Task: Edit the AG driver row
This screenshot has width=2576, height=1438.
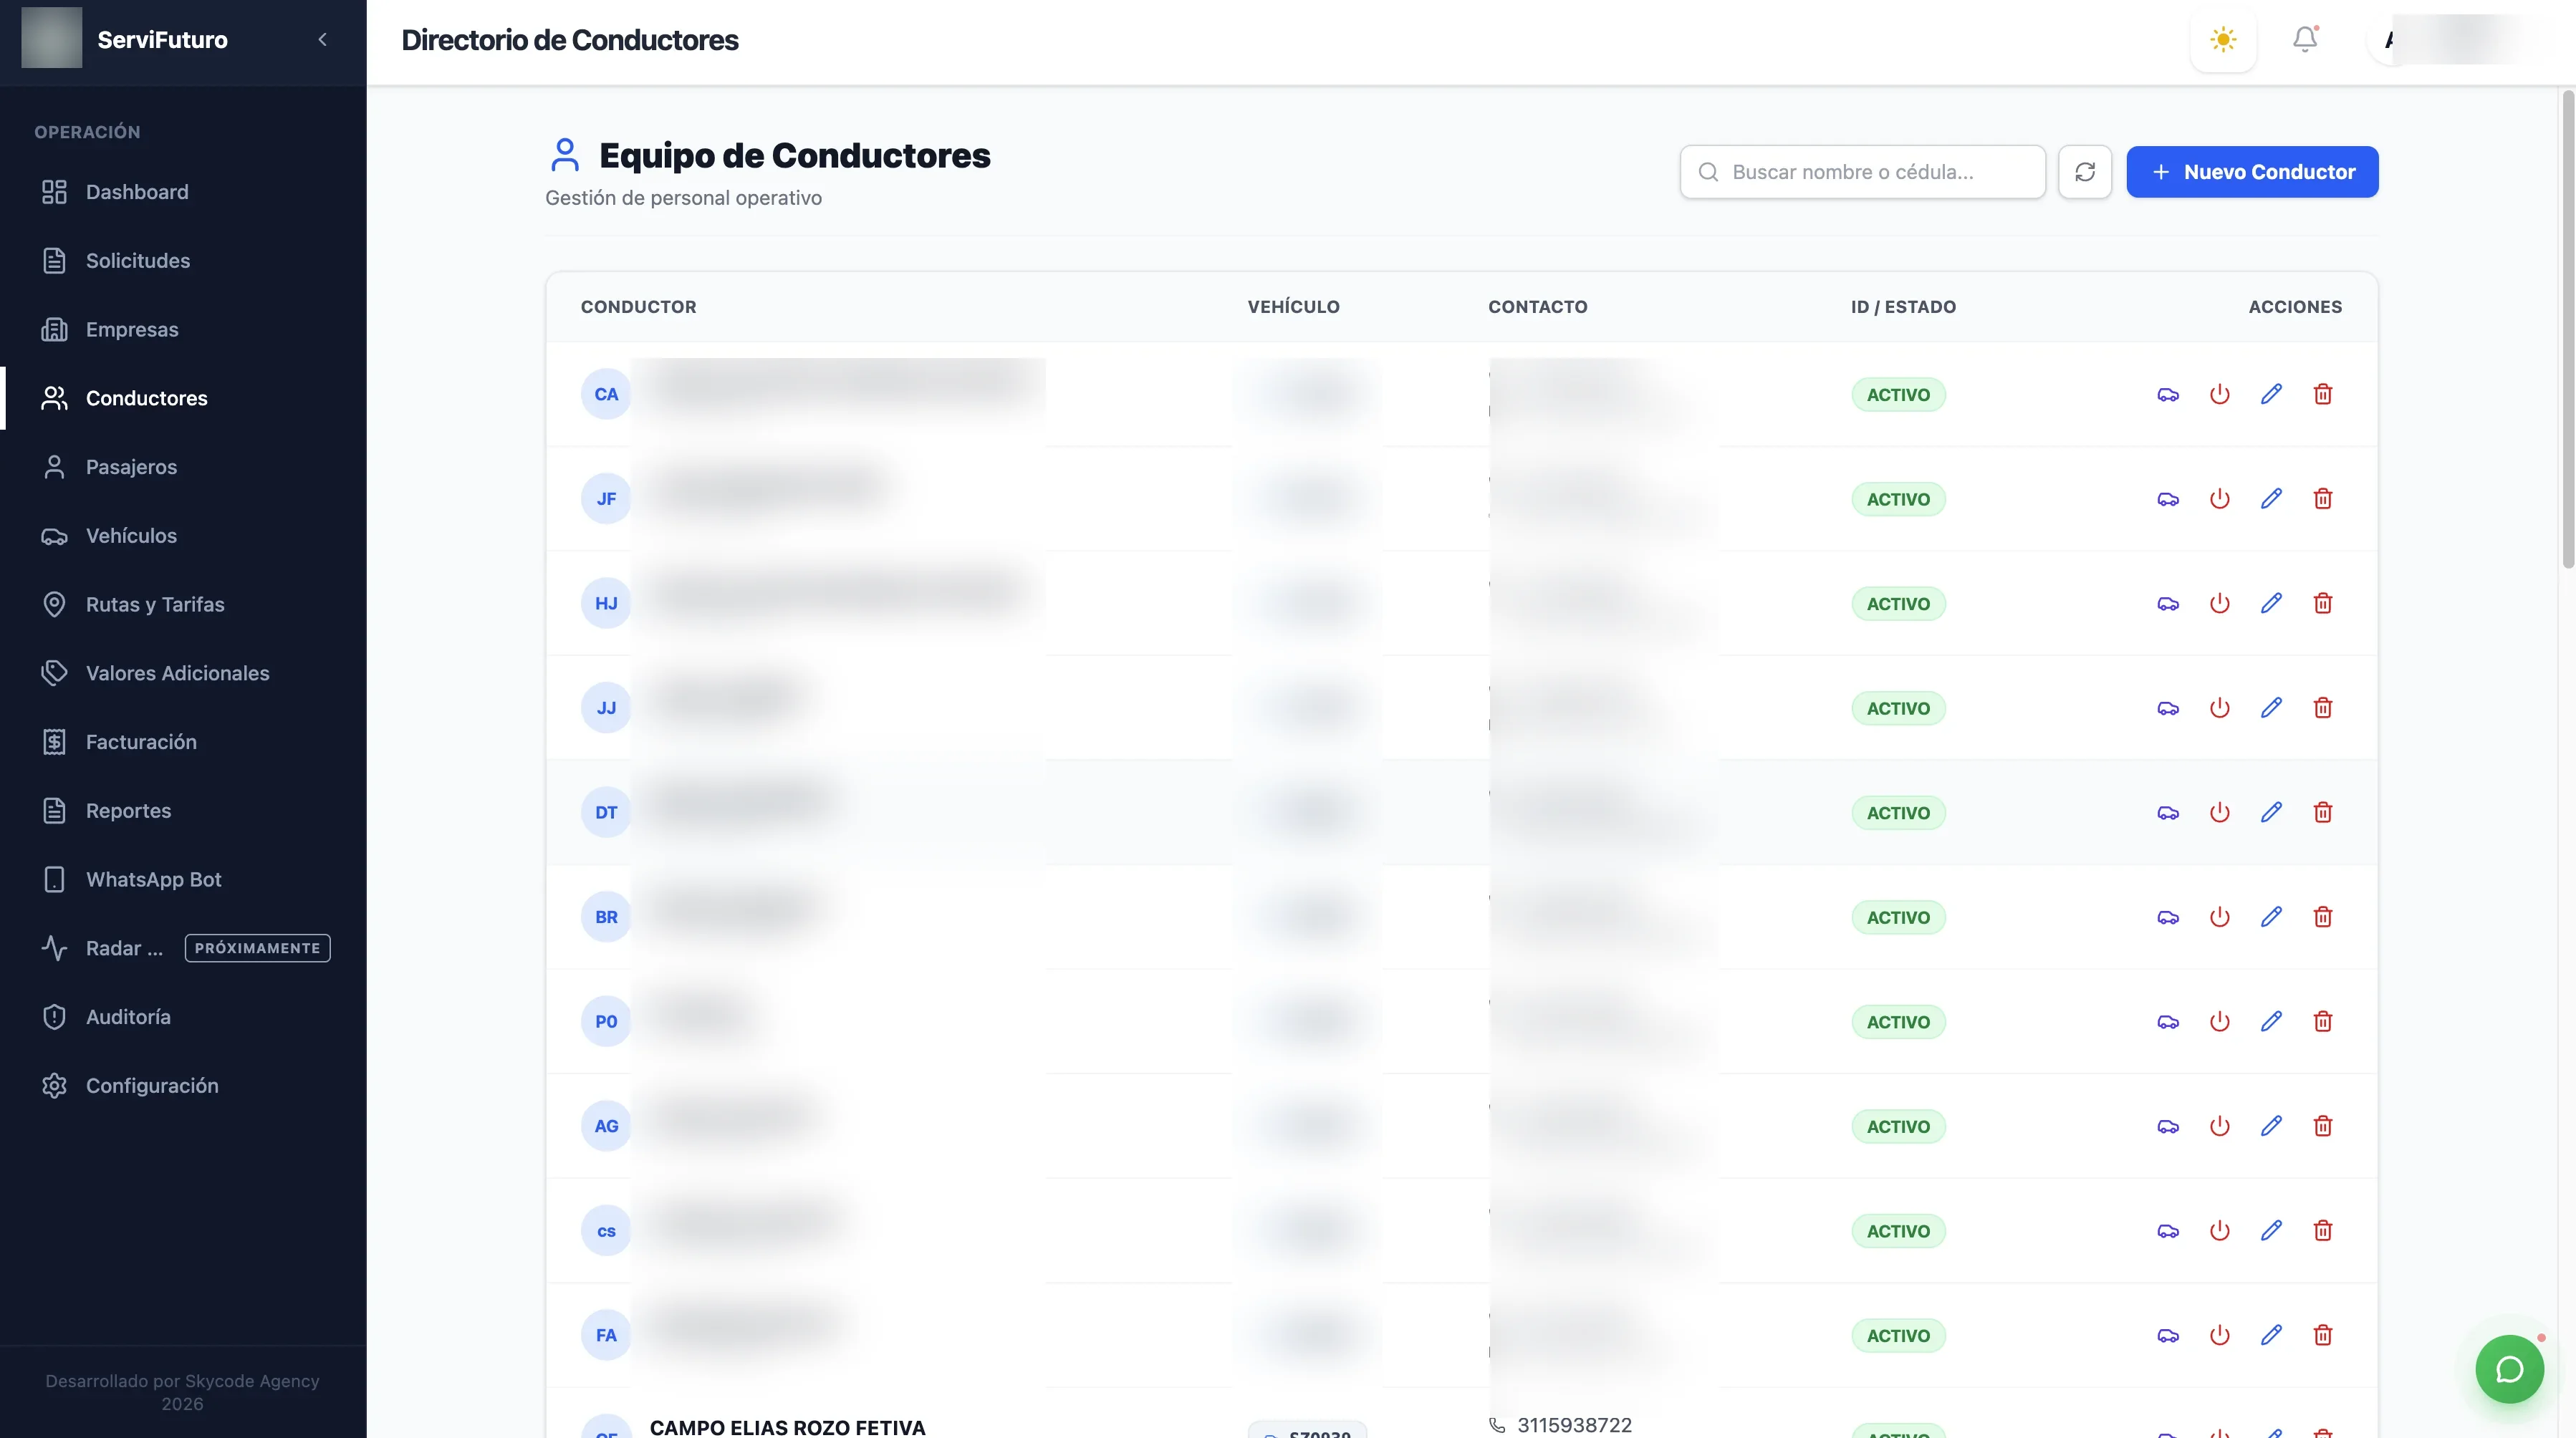Action: [2271, 1126]
